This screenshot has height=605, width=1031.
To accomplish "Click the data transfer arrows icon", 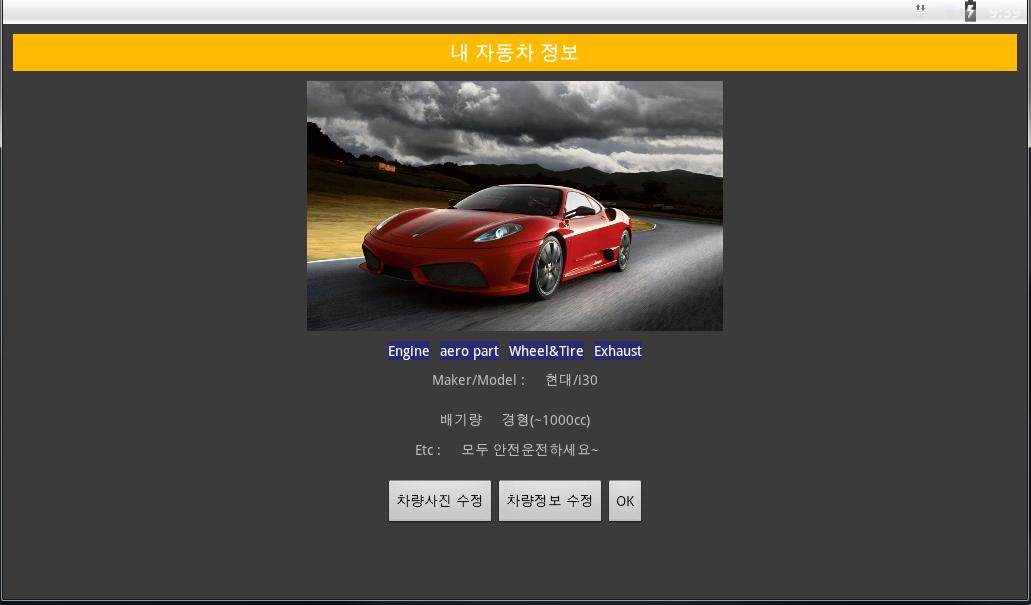I will [920, 9].
